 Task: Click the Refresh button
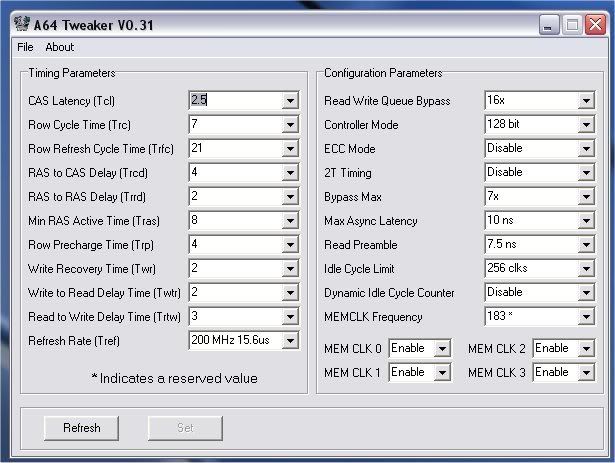click(x=81, y=428)
